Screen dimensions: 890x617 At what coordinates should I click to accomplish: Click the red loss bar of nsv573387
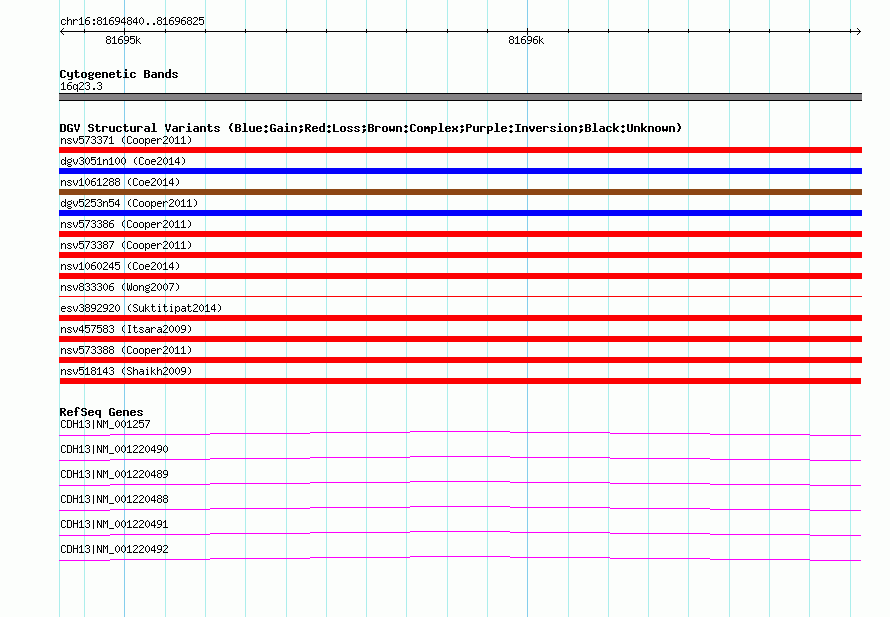pyautogui.click(x=460, y=255)
